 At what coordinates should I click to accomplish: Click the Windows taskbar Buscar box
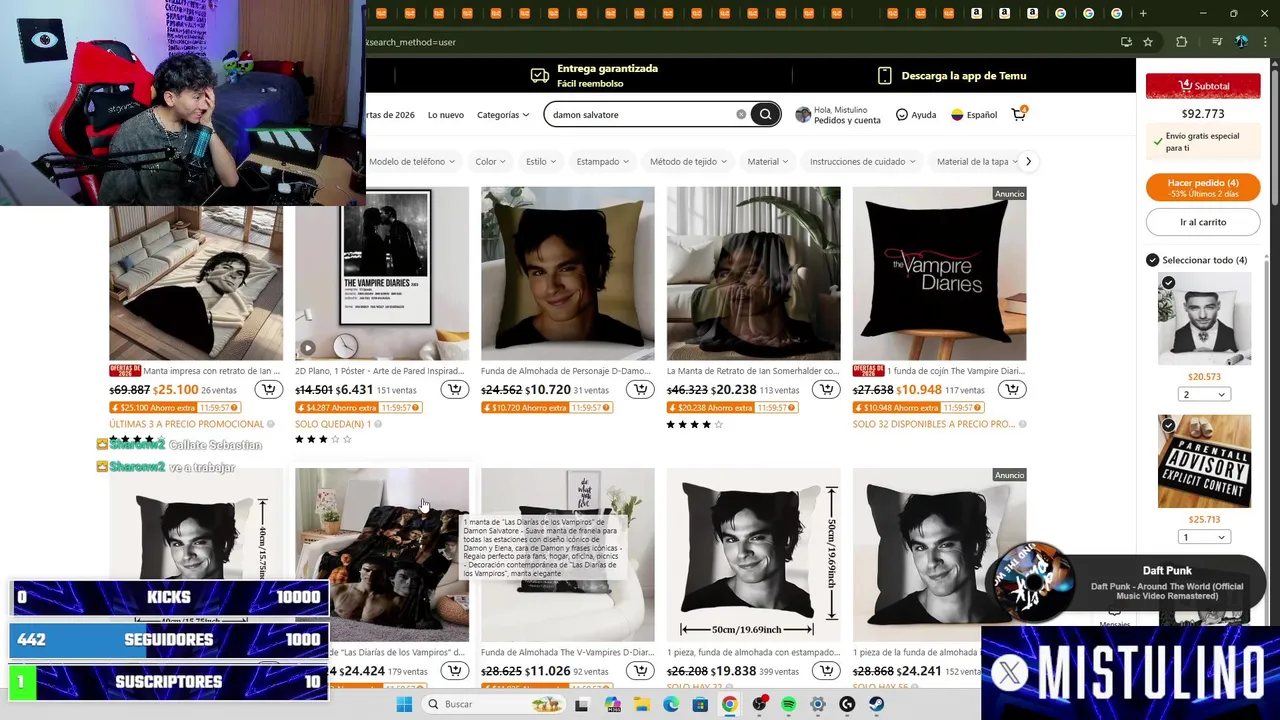click(x=494, y=704)
